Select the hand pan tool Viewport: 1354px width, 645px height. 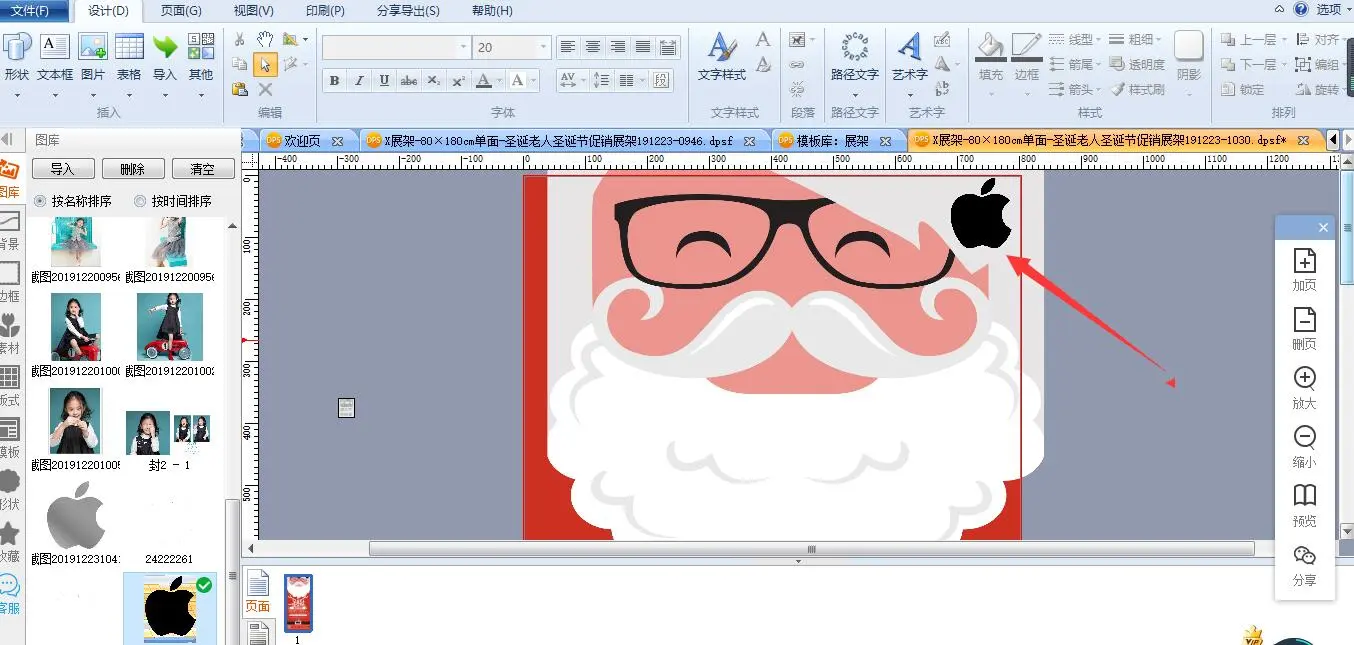tap(265, 39)
